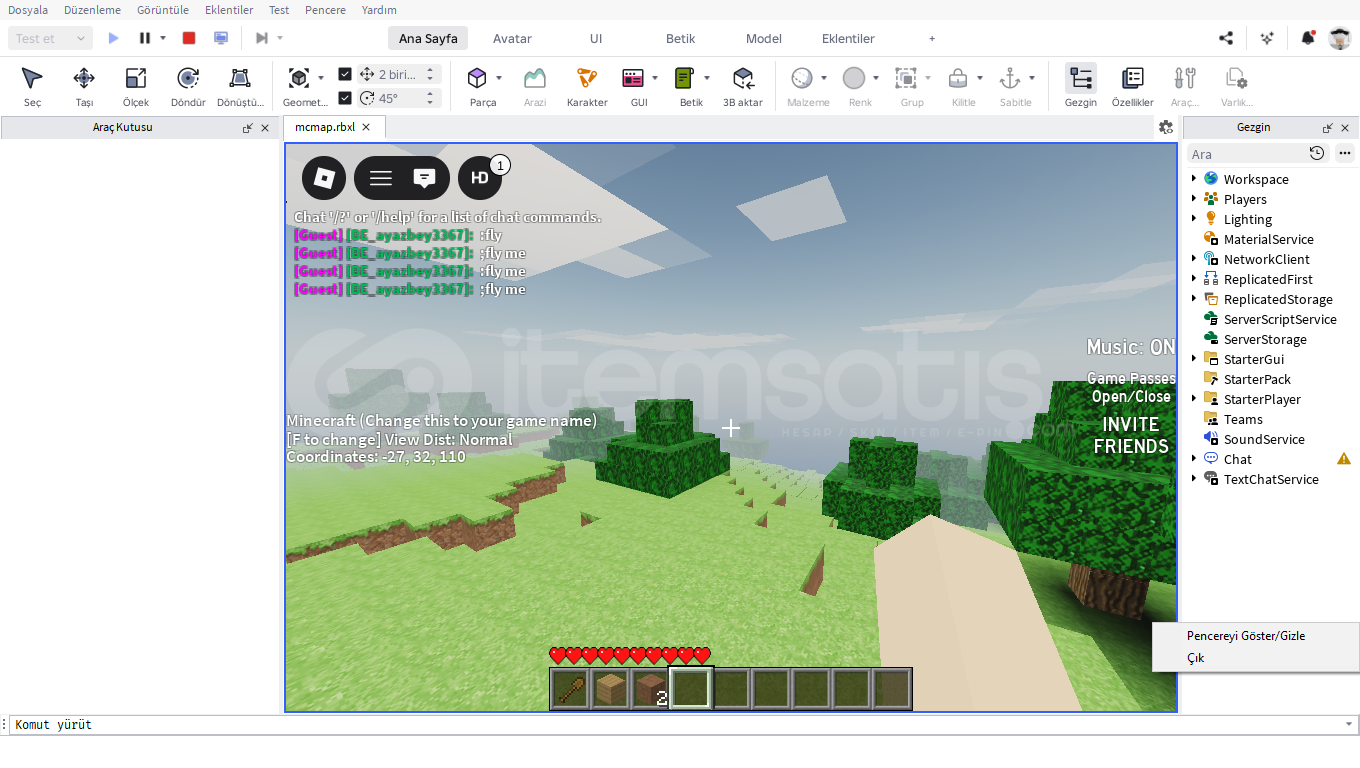Toggle the in-game chat bubble icon
1360x768 pixels.
pos(424,178)
